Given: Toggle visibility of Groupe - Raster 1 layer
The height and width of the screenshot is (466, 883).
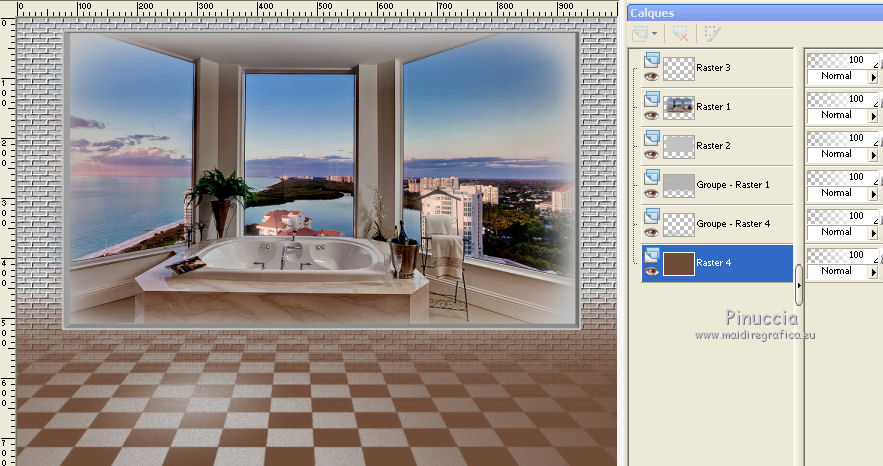Looking at the screenshot, I should pyautogui.click(x=652, y=194).
